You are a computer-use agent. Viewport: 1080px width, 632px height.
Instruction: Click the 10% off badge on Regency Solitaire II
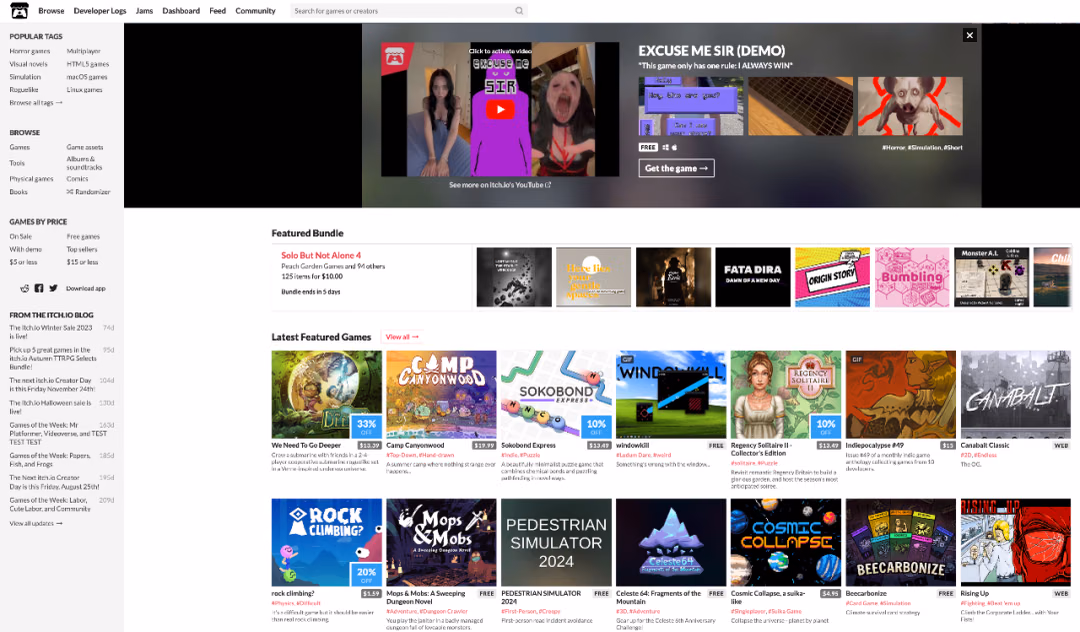(826, 427)
